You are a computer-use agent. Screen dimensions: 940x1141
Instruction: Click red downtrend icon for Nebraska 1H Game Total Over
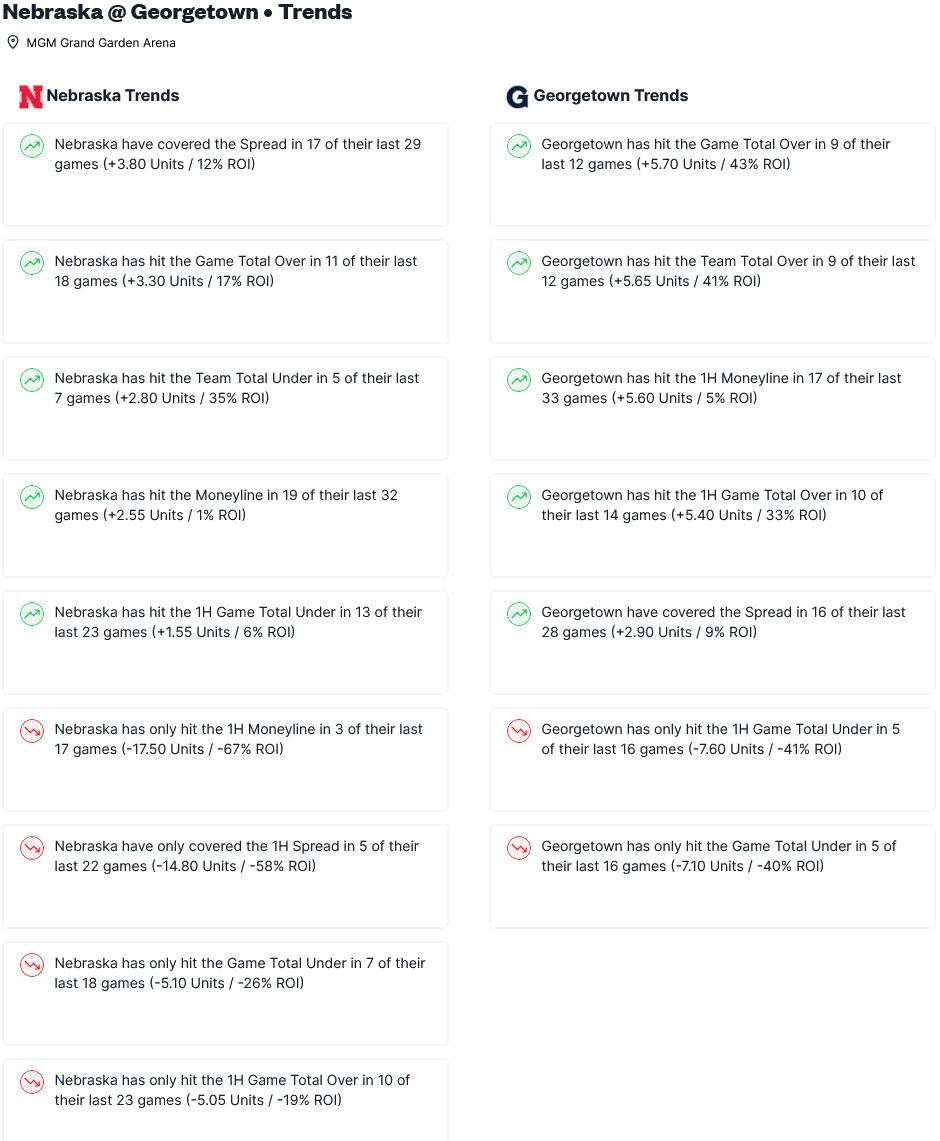(x=32, y=1082)
